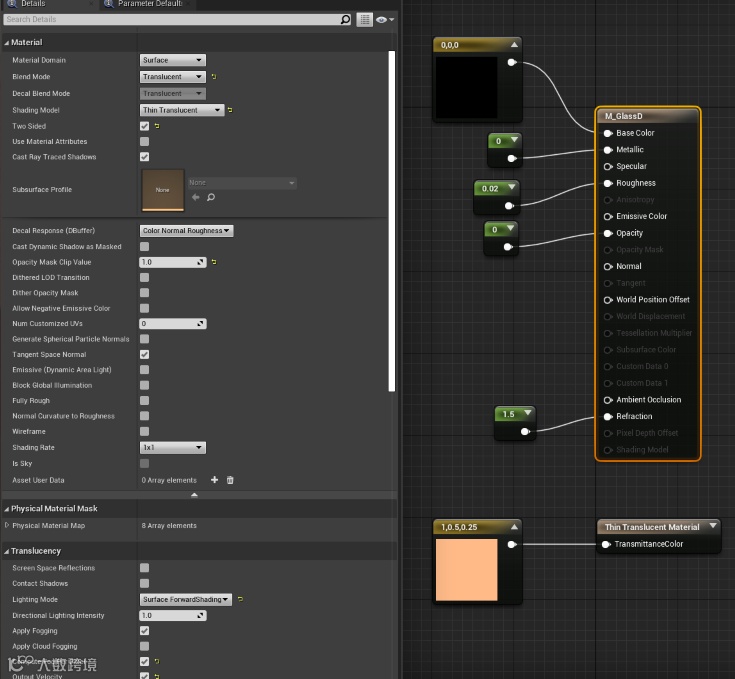Select the Details tab
This screenshot has width=735, height=679.
[x=32, y=4]
